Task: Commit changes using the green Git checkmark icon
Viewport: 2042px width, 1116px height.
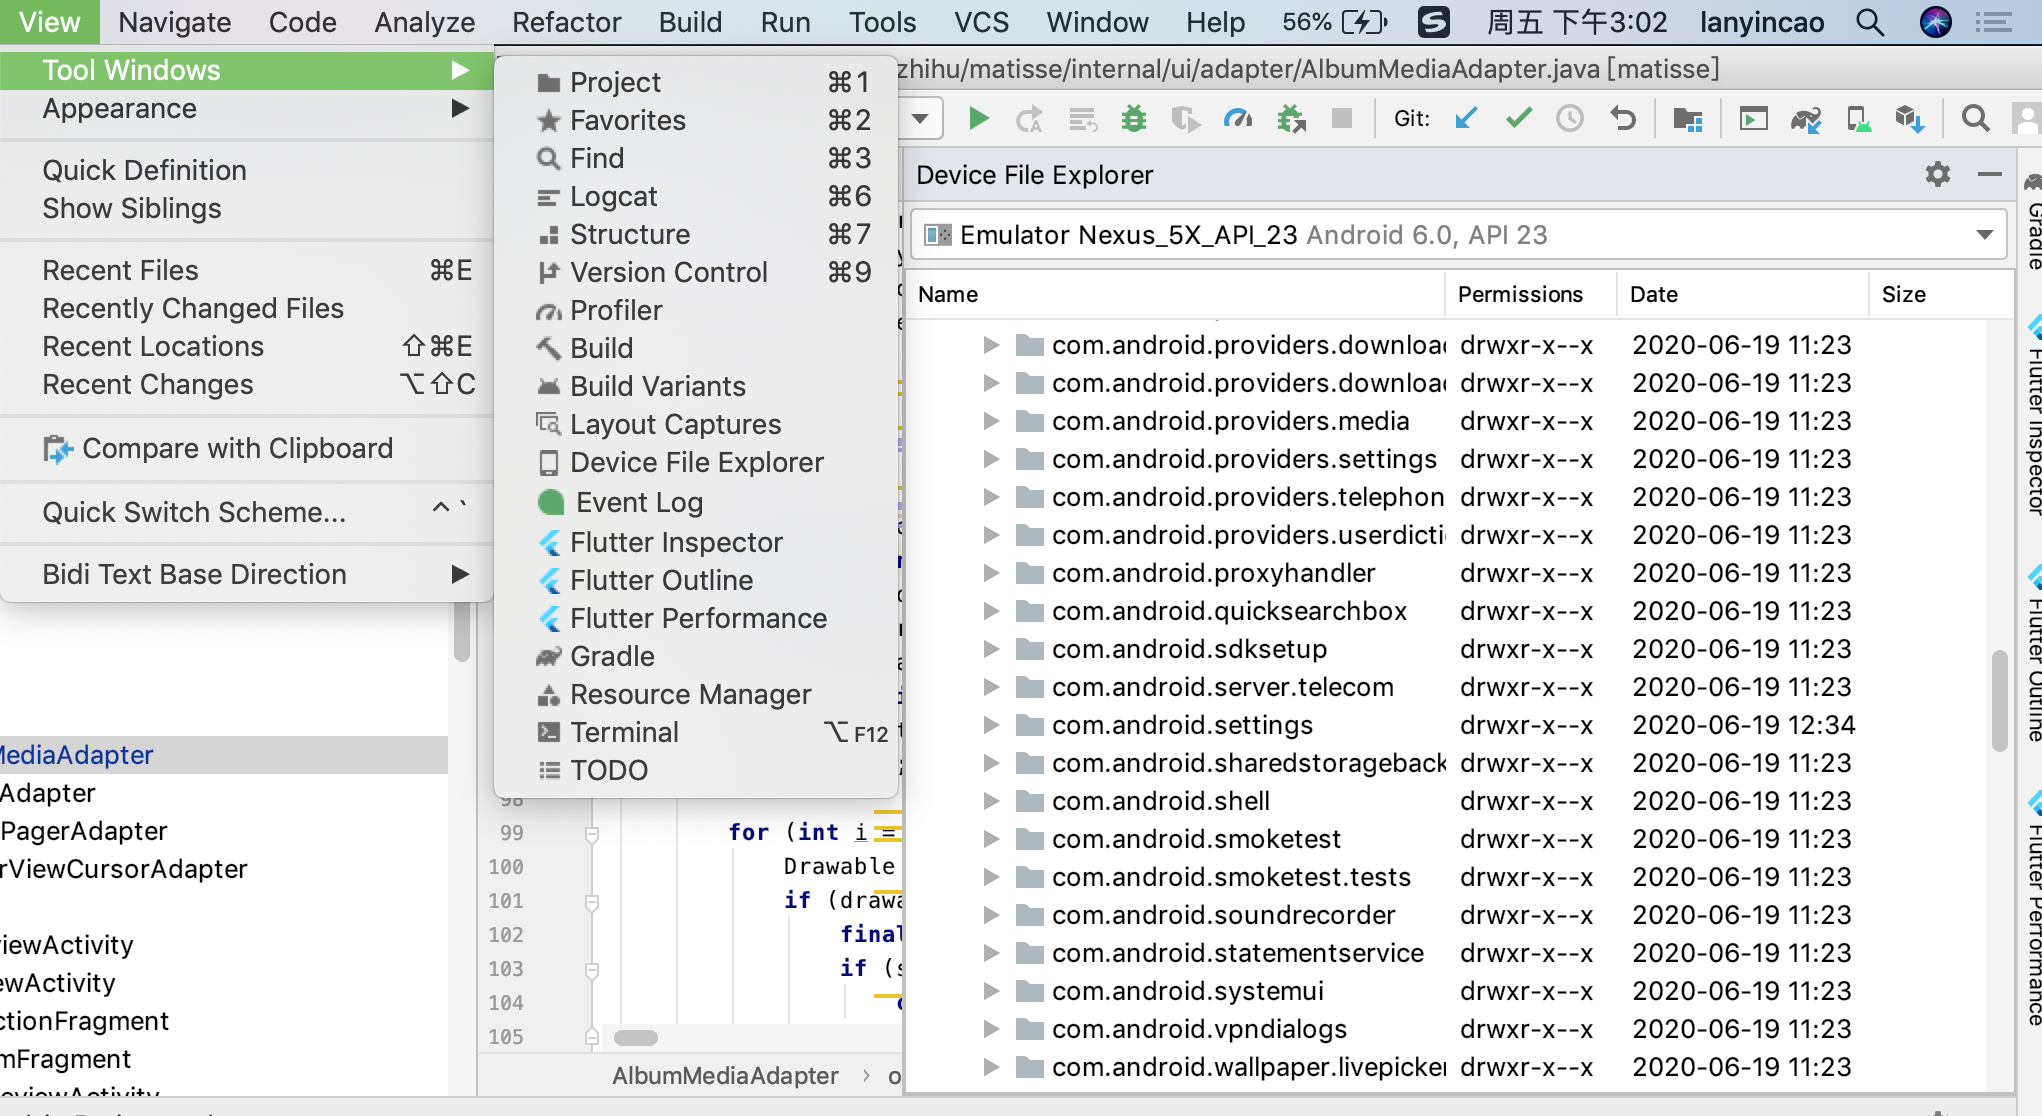Action: (x=1518, y=118)
